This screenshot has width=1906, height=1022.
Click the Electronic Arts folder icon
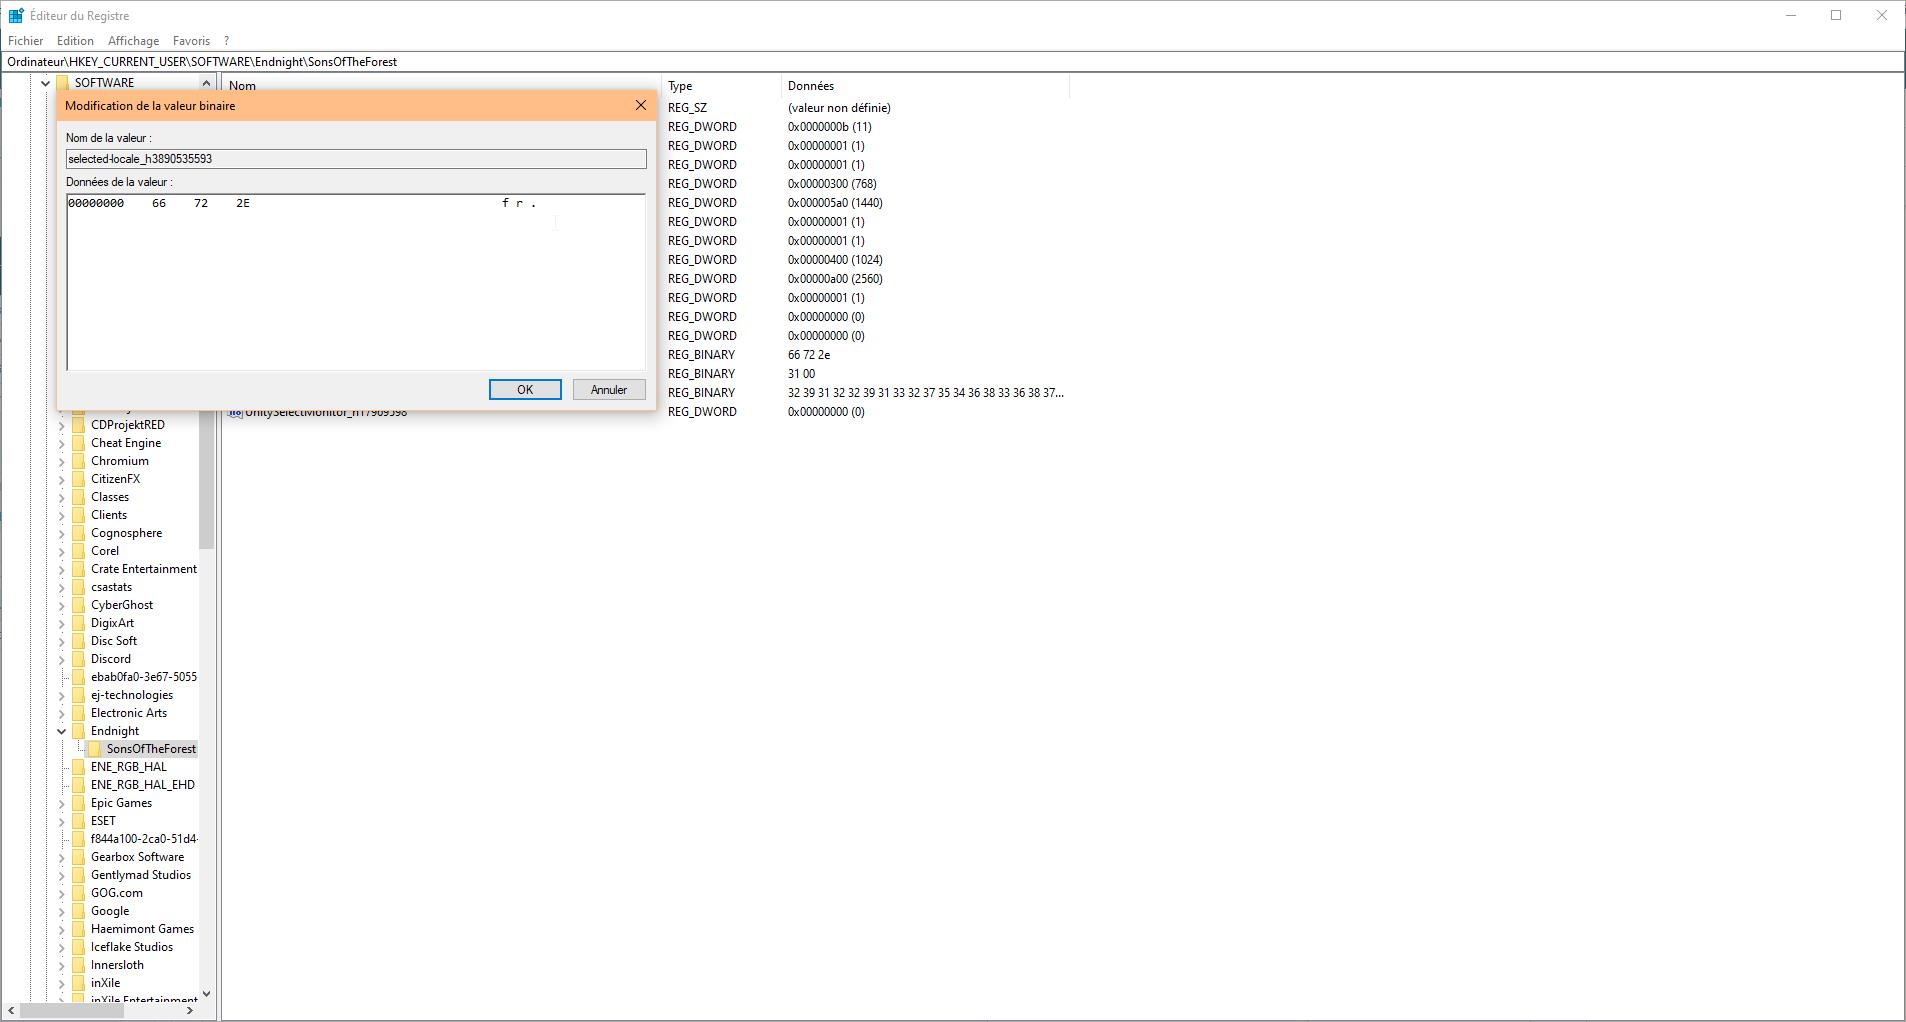(x=80, y=712)
